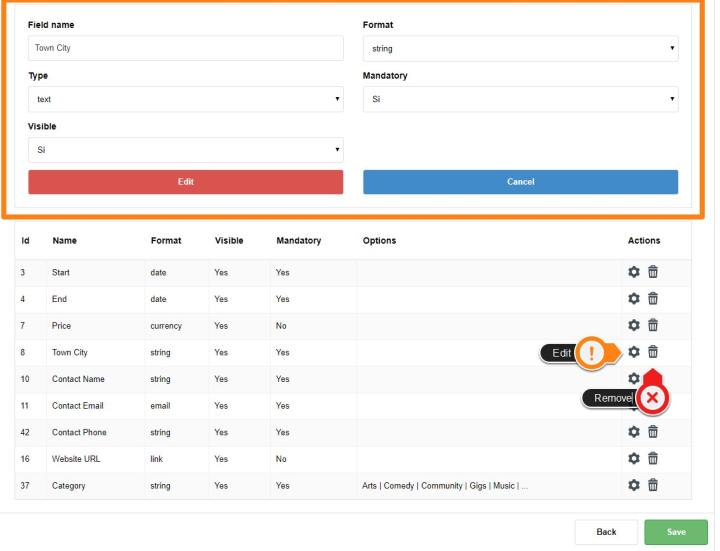The height and width of the screenshot is (551, 720).
Task: Go back with the Back button
Action: point(606,532)
